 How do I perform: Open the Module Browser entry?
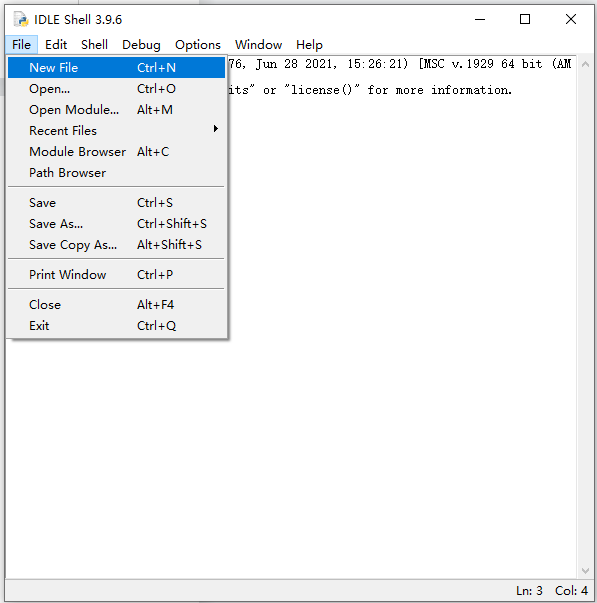coord(116,152)
